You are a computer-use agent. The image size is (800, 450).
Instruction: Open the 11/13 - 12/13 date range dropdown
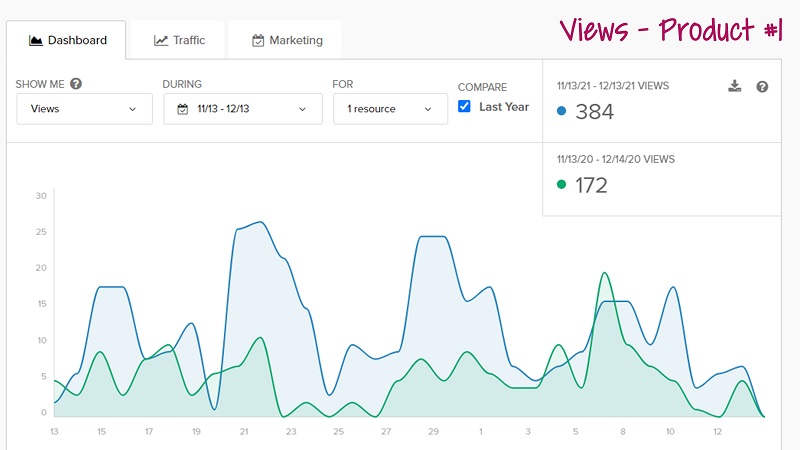[x=243, y=109]
